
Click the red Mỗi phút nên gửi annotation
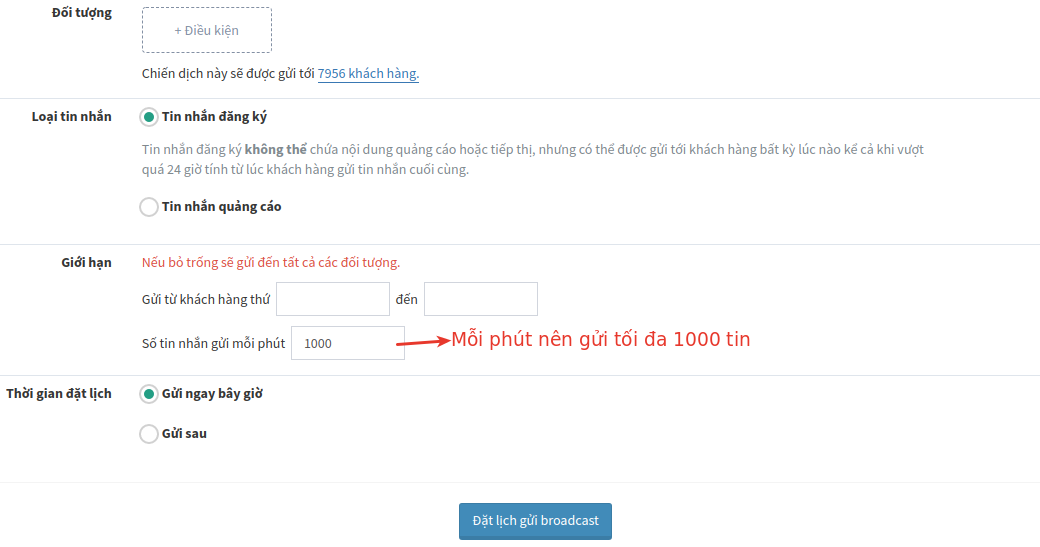[600, 339]
